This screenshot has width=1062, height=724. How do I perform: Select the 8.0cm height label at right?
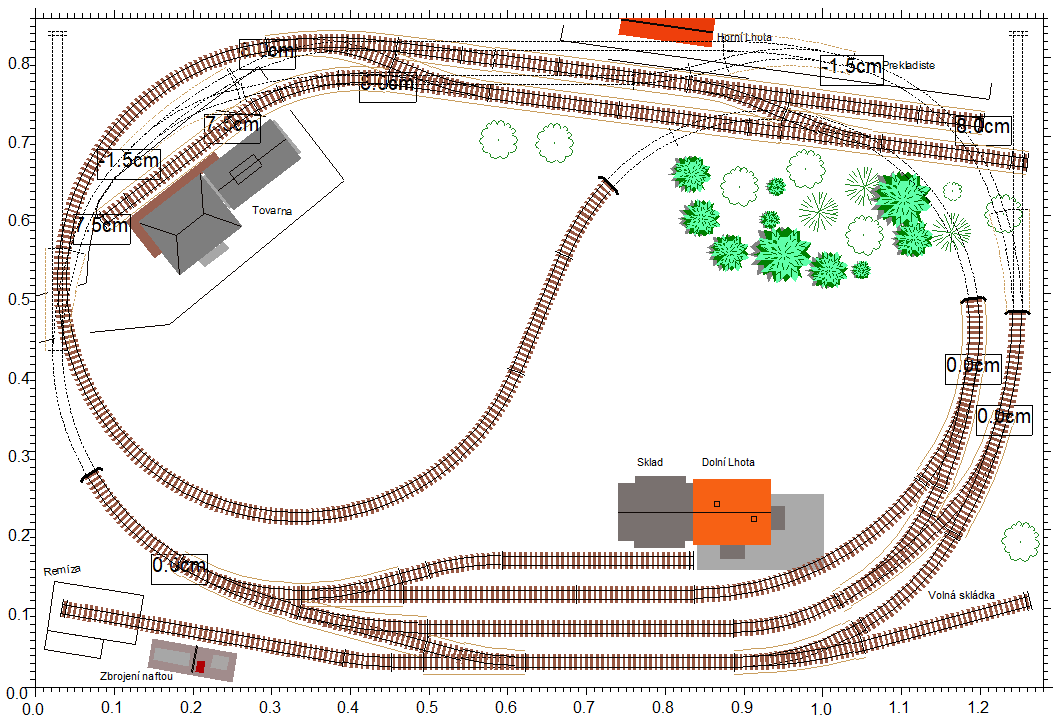click(982, 127)
